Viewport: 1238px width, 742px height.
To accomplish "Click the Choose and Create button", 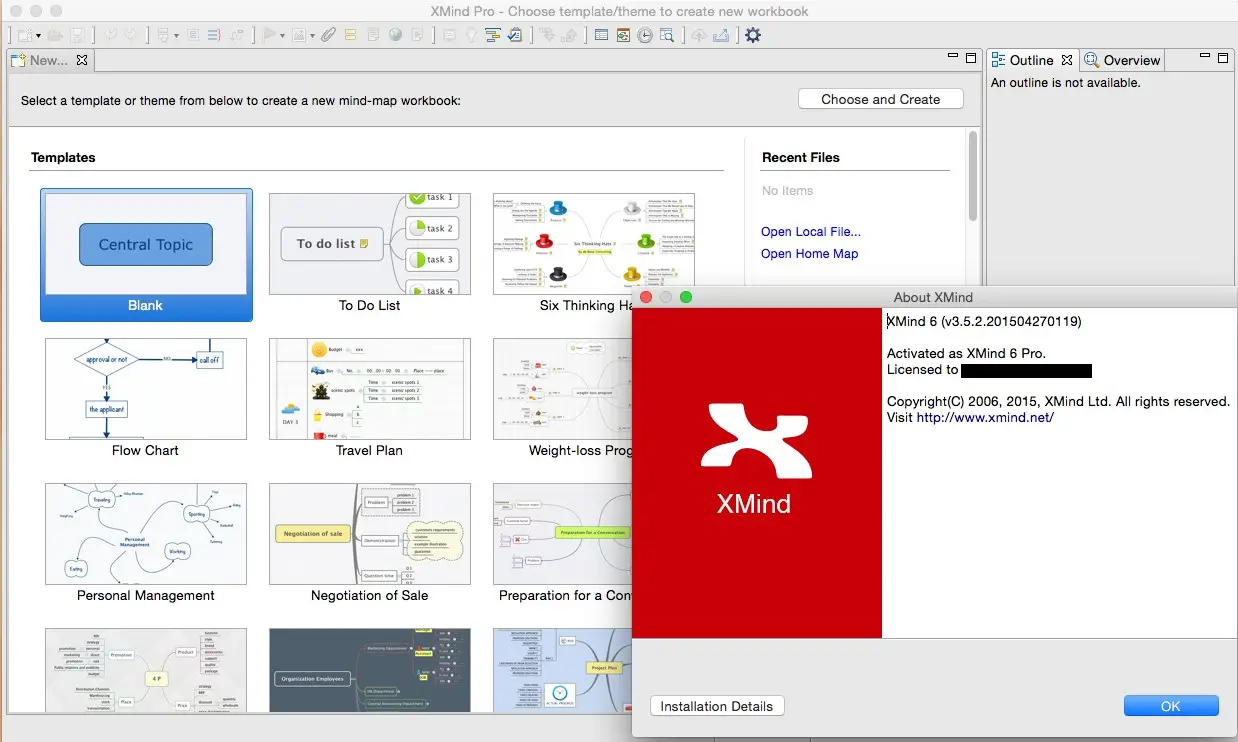I will 880,99.
